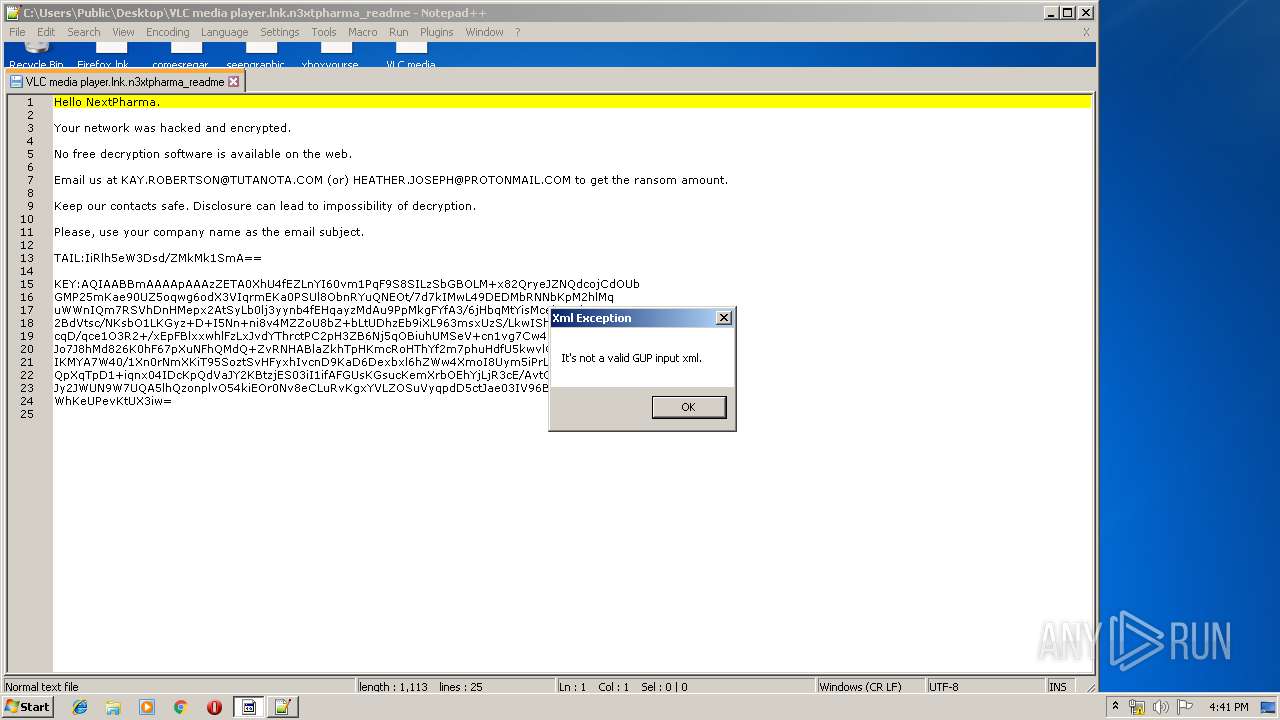1280x720 pixels.
Task: Click 'Your network was hacked and encrypted.' line
Action: [x=172, y=128]
